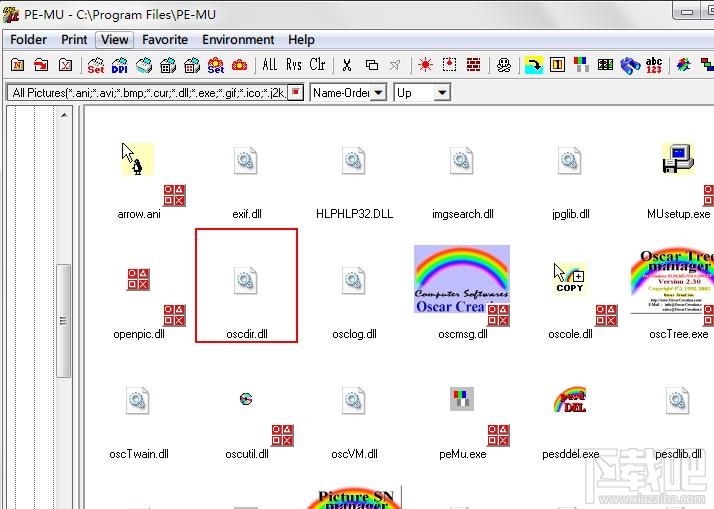The height and width of the screenshot is (509, 714).
Task: Click the copy toolbar icon
Action: coord(372,65)
